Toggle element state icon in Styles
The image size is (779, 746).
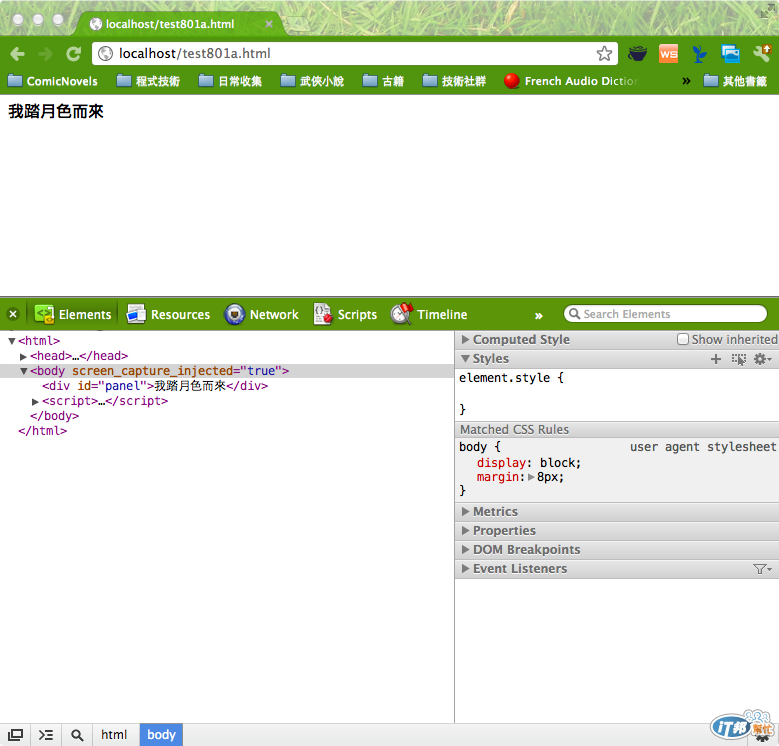739,359
